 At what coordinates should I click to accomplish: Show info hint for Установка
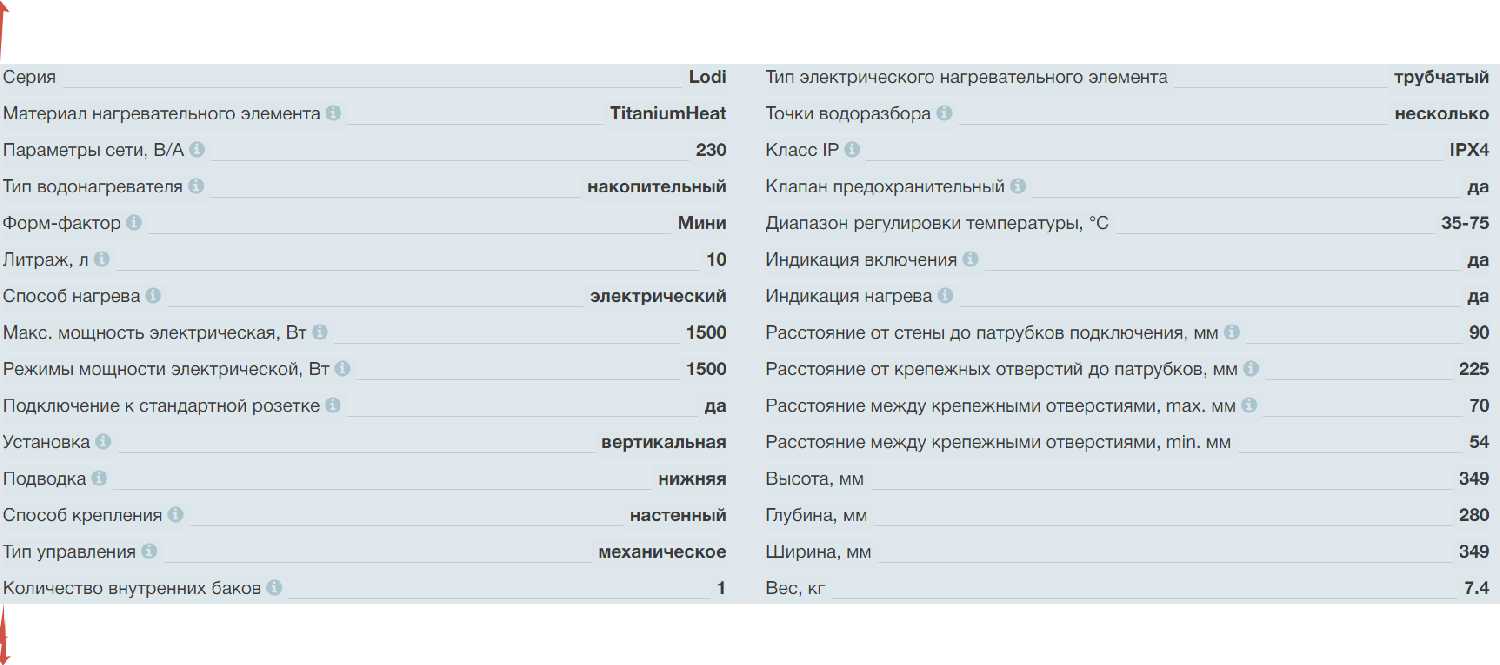103,442
